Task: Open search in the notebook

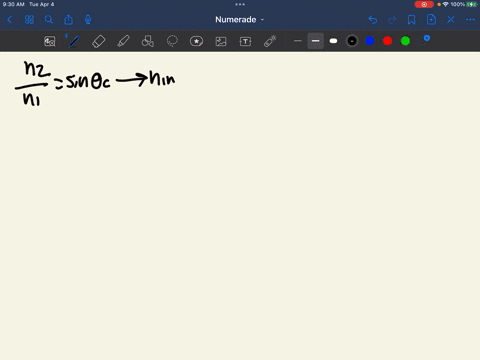Action: (x=49, y=20)
